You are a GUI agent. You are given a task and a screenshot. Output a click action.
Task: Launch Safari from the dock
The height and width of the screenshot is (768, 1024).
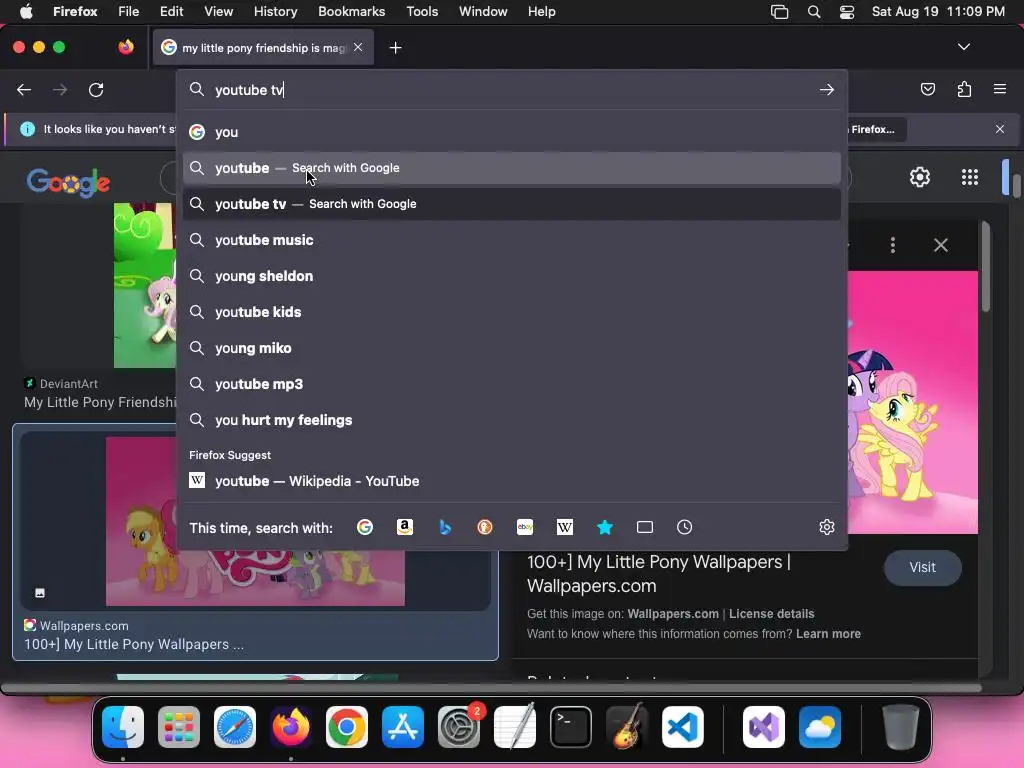click(235, 727)
